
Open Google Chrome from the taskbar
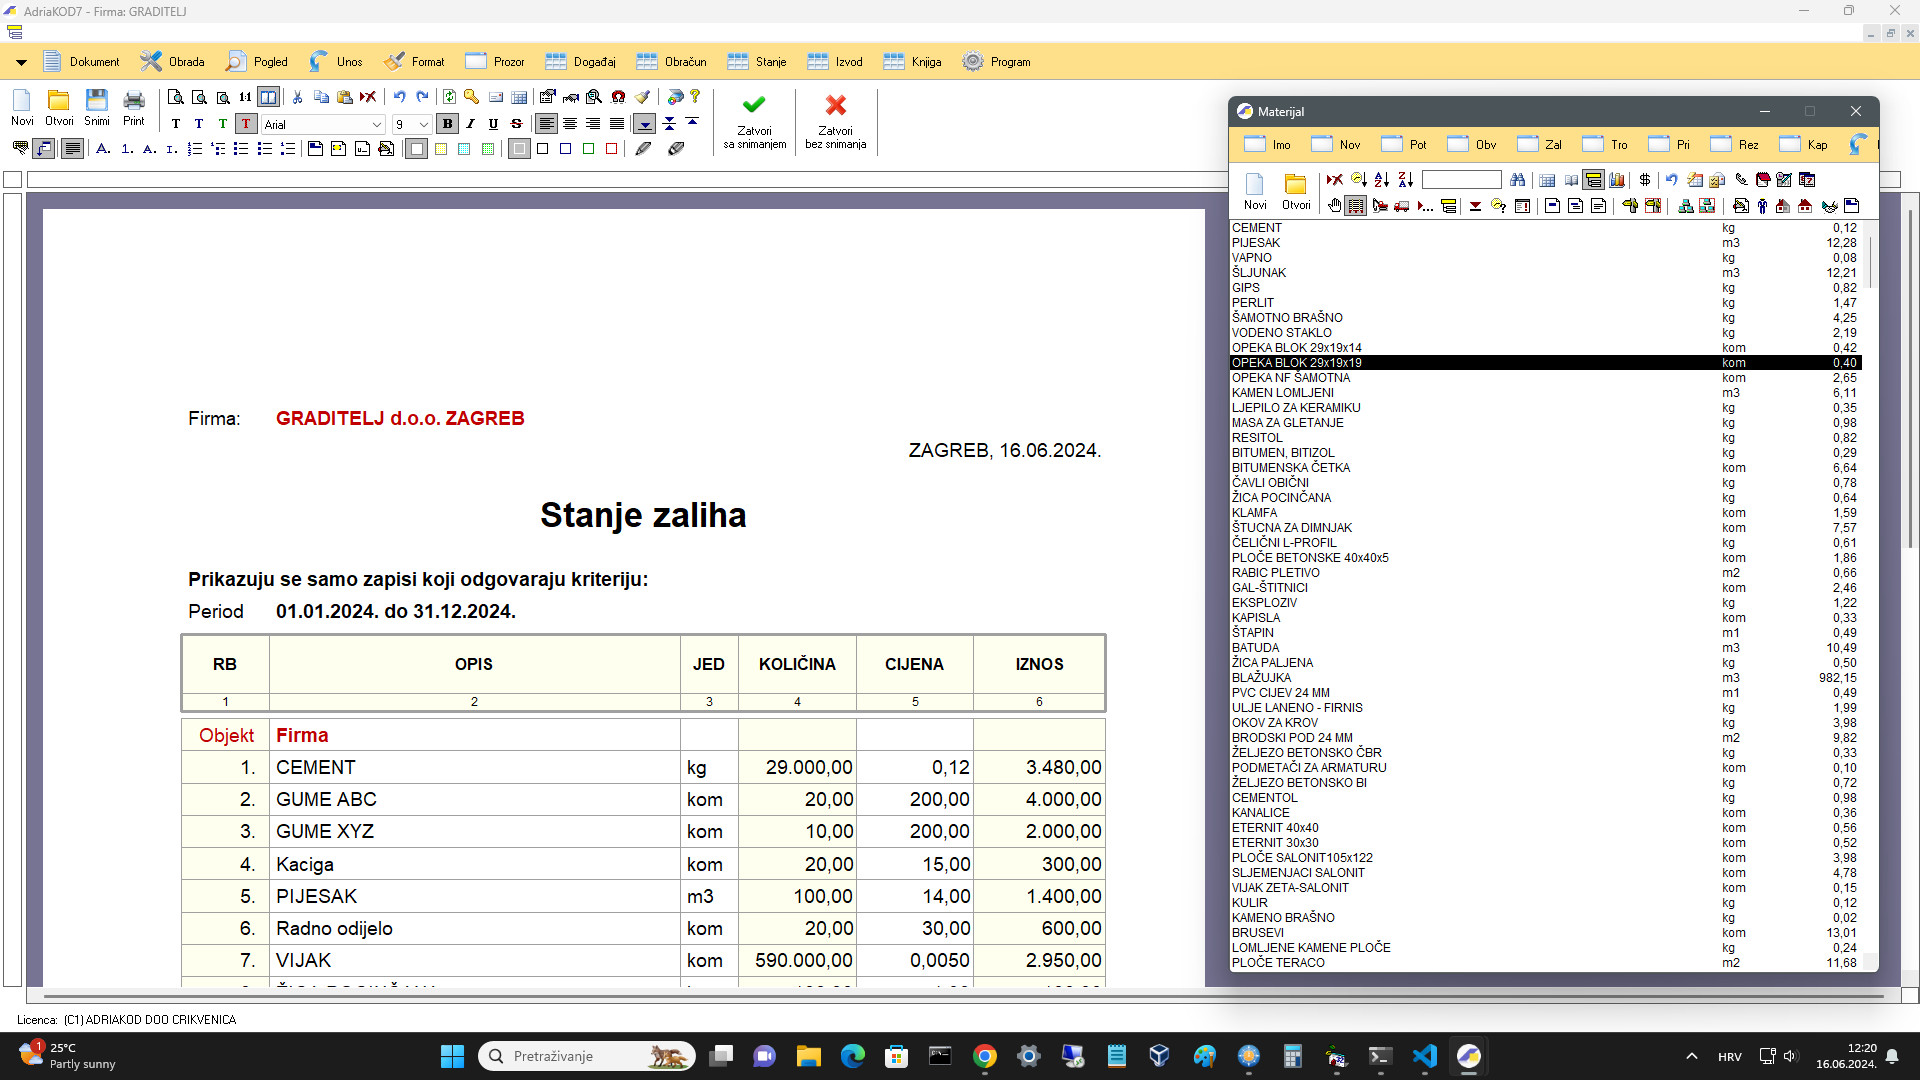click(985, 1056)
